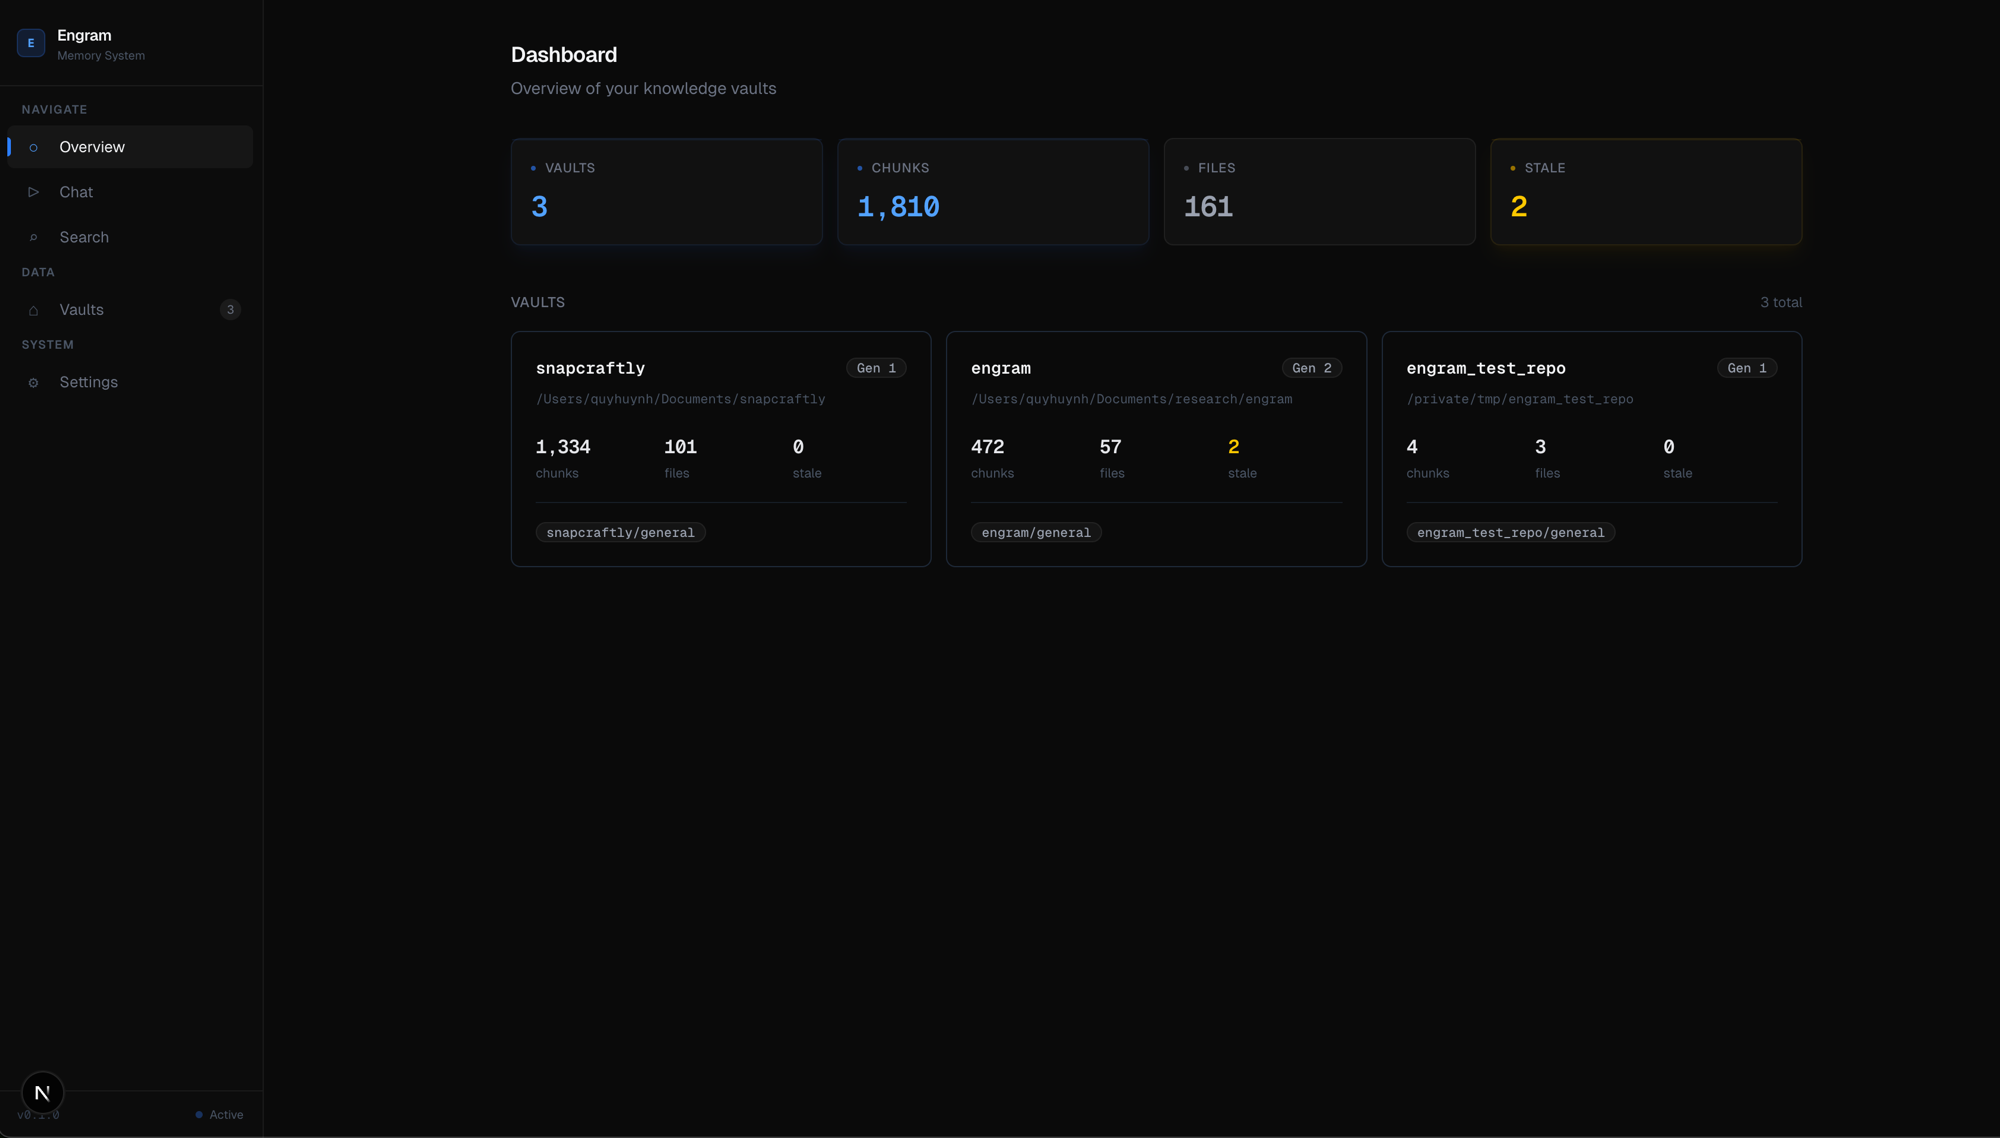The height and width of the screenshot is (1138, 2000).
Task: Open the engram vault card
Action: coord(1156,448)
